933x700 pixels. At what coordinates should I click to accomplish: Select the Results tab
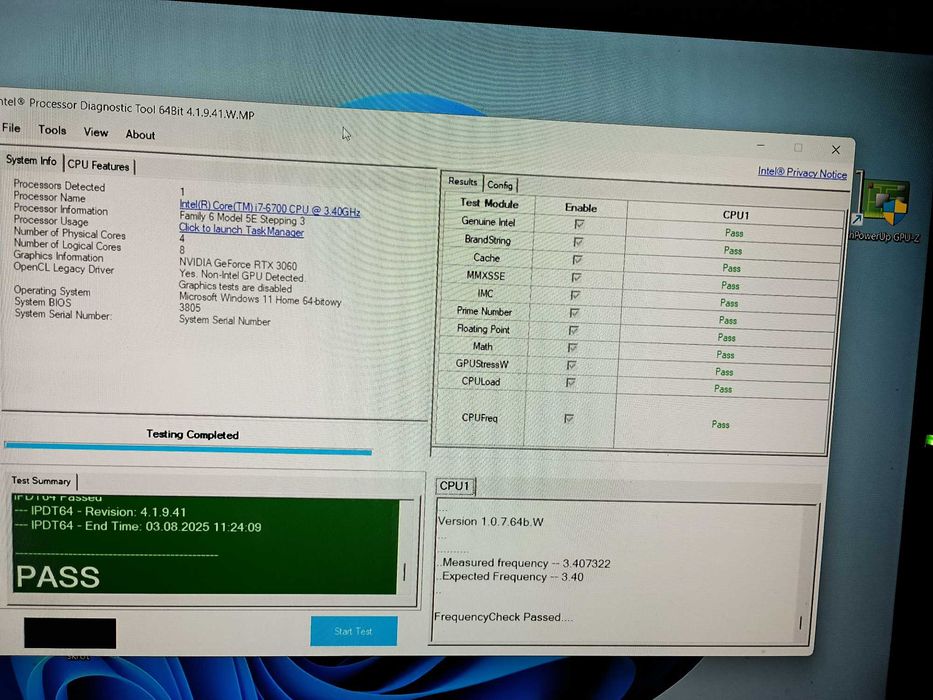tap(462, 182)
